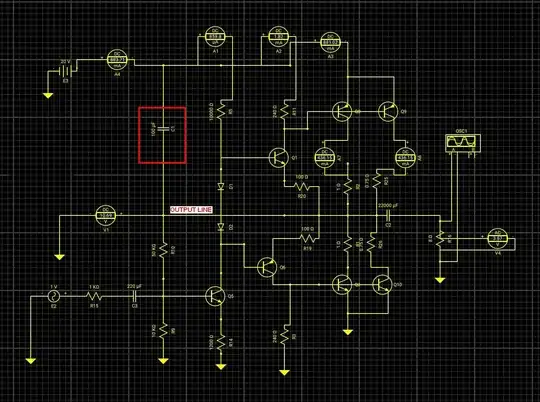Screen dimensions: 540x402
Task: Select transistor Q1
Action: coord(279,158)
